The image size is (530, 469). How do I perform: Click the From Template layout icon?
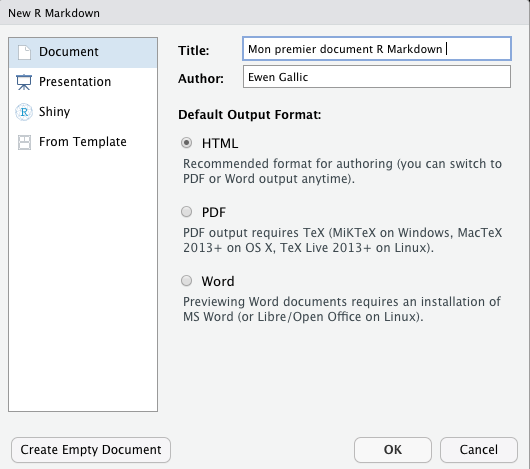pyautogui.click(x=24, y=142)
